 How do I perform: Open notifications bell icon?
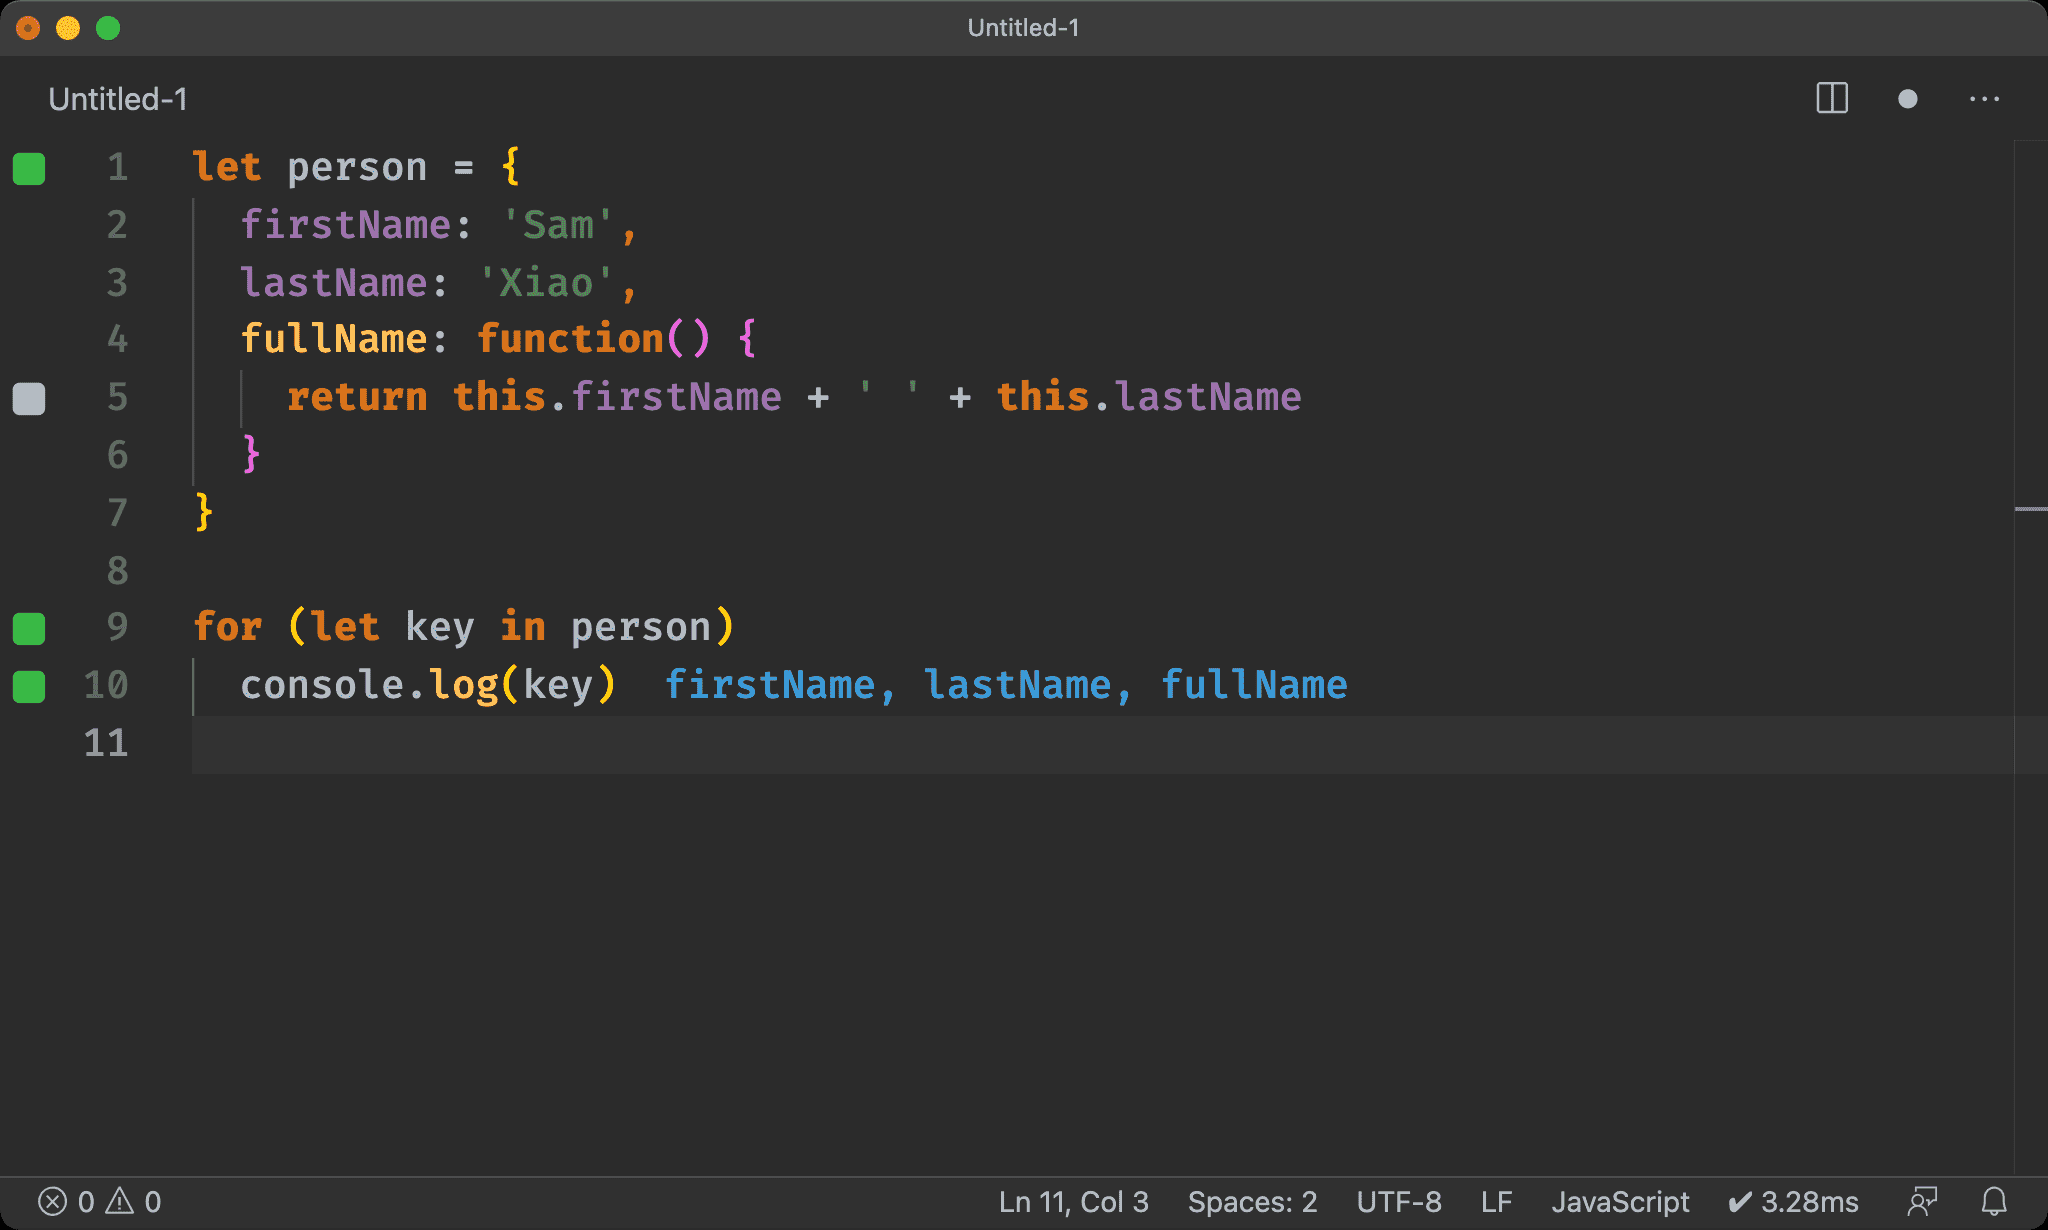(x=1994, y=1201)
